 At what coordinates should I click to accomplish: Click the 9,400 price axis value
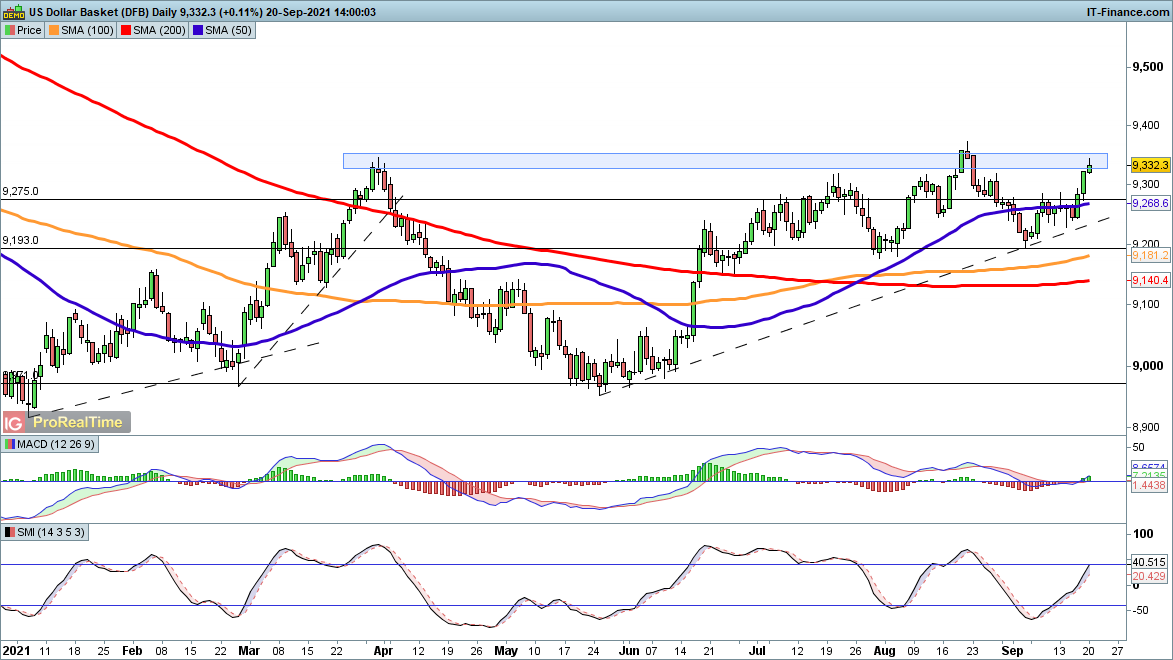coord(1148,126)
